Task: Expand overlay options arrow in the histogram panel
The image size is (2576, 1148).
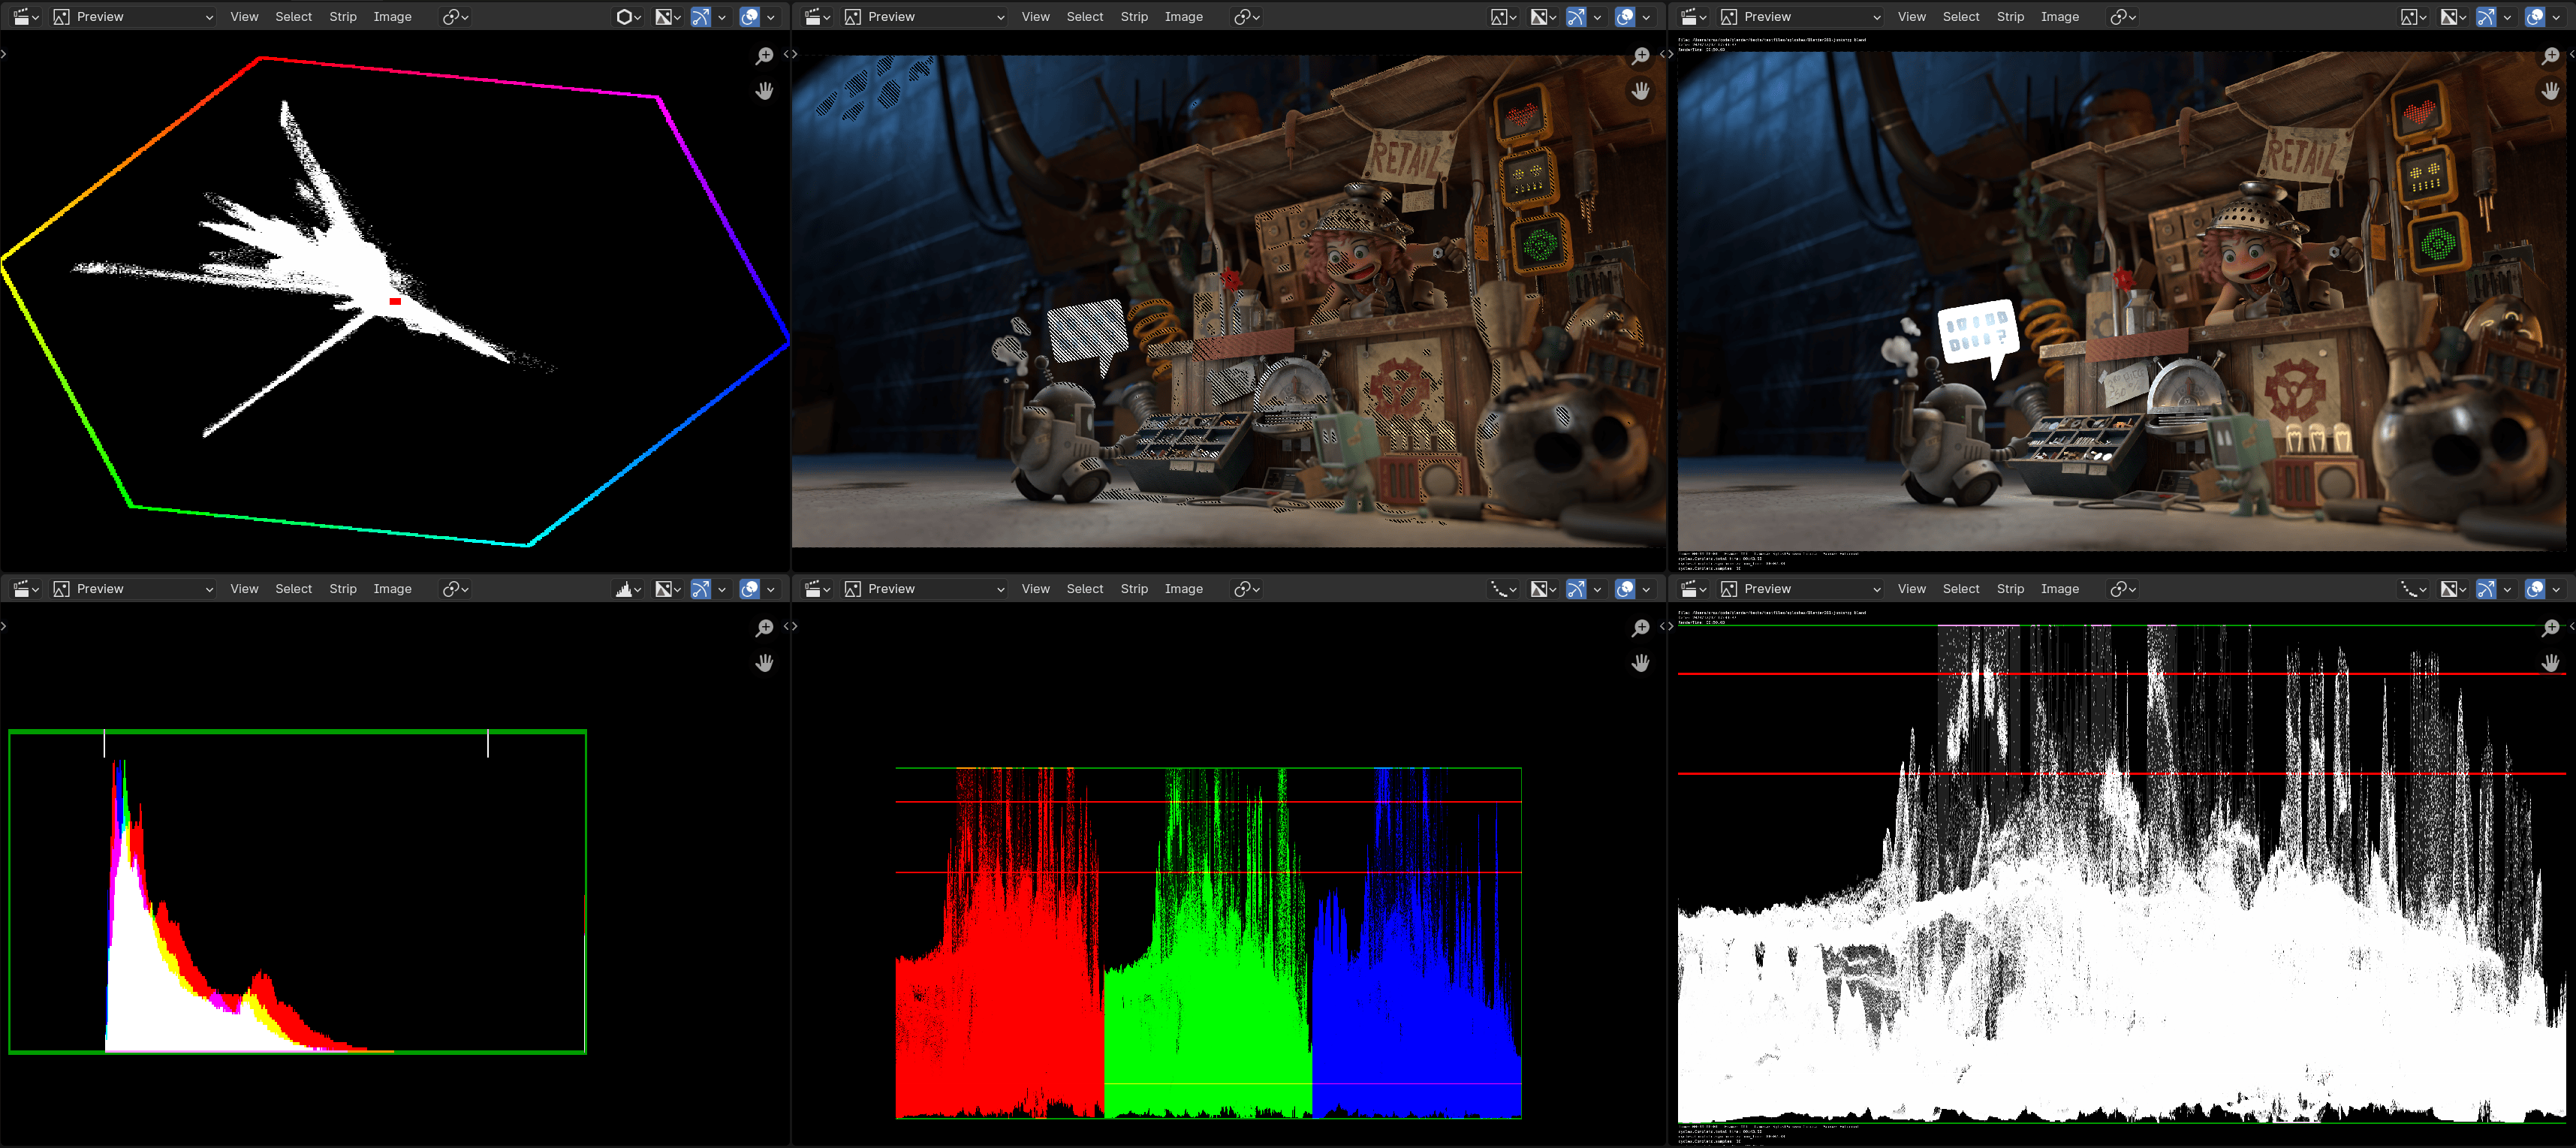Action: [x=771, y=589]
